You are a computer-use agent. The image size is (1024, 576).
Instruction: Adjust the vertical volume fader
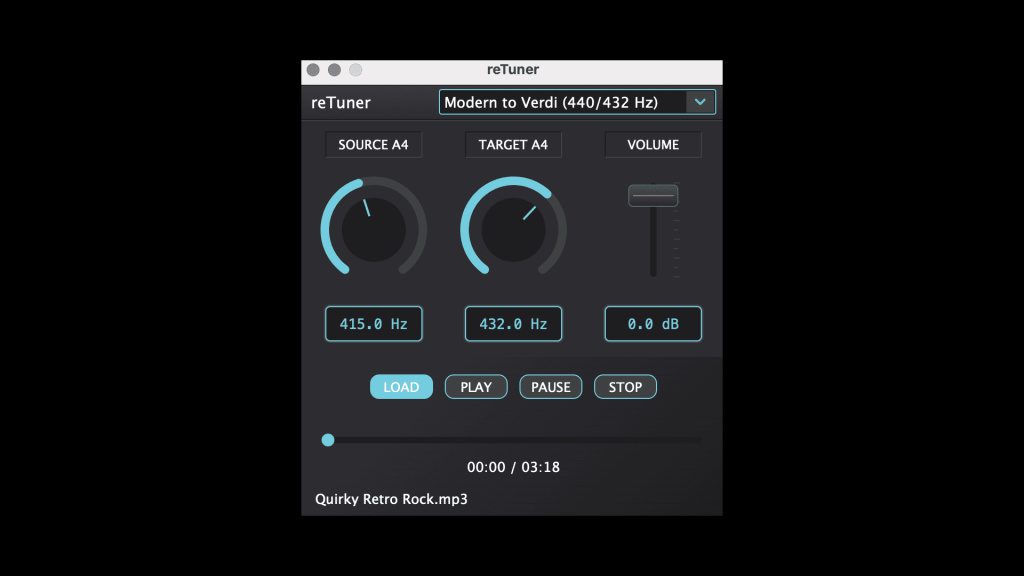point(652,194)
